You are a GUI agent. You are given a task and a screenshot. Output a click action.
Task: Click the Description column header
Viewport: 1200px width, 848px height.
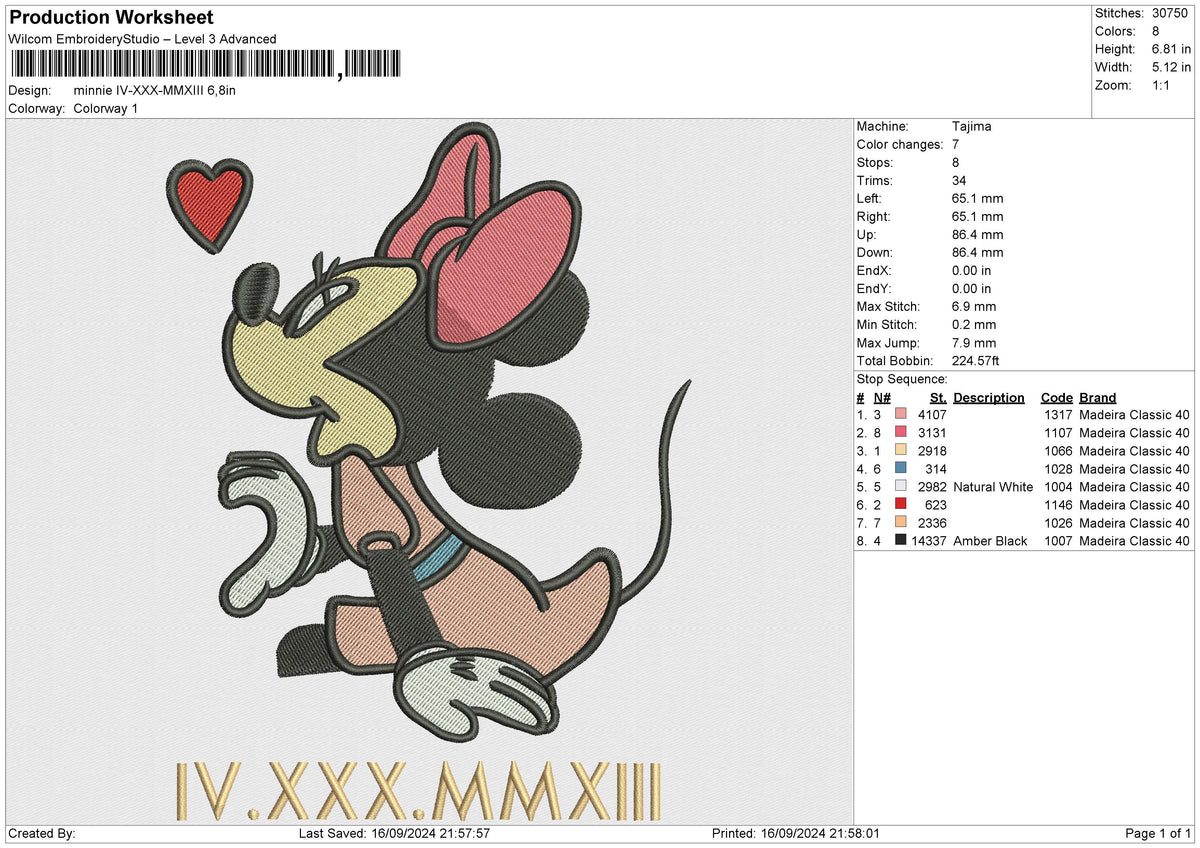coord(989,397)
